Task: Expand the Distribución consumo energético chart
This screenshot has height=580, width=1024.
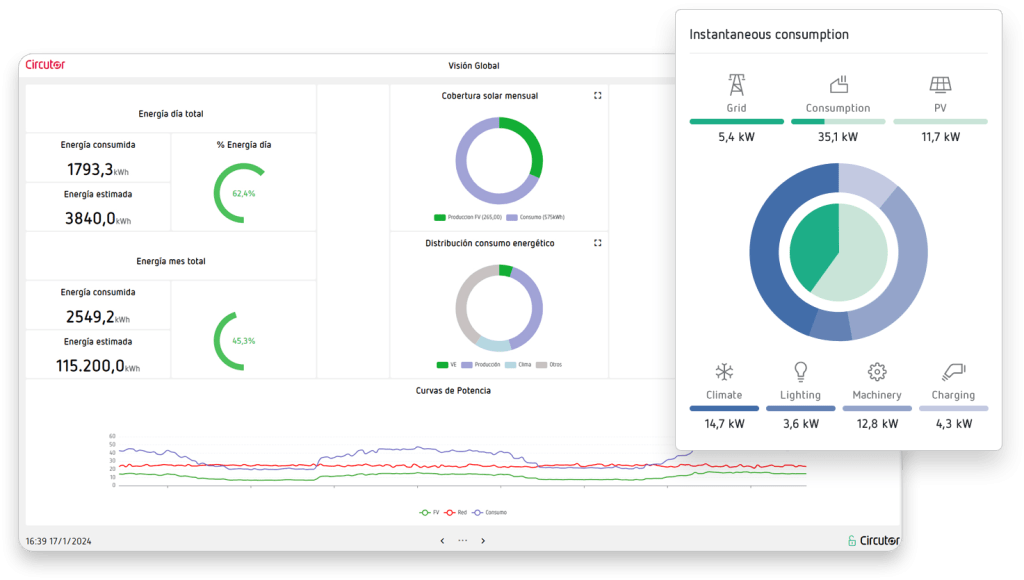Action: point(597,241)
